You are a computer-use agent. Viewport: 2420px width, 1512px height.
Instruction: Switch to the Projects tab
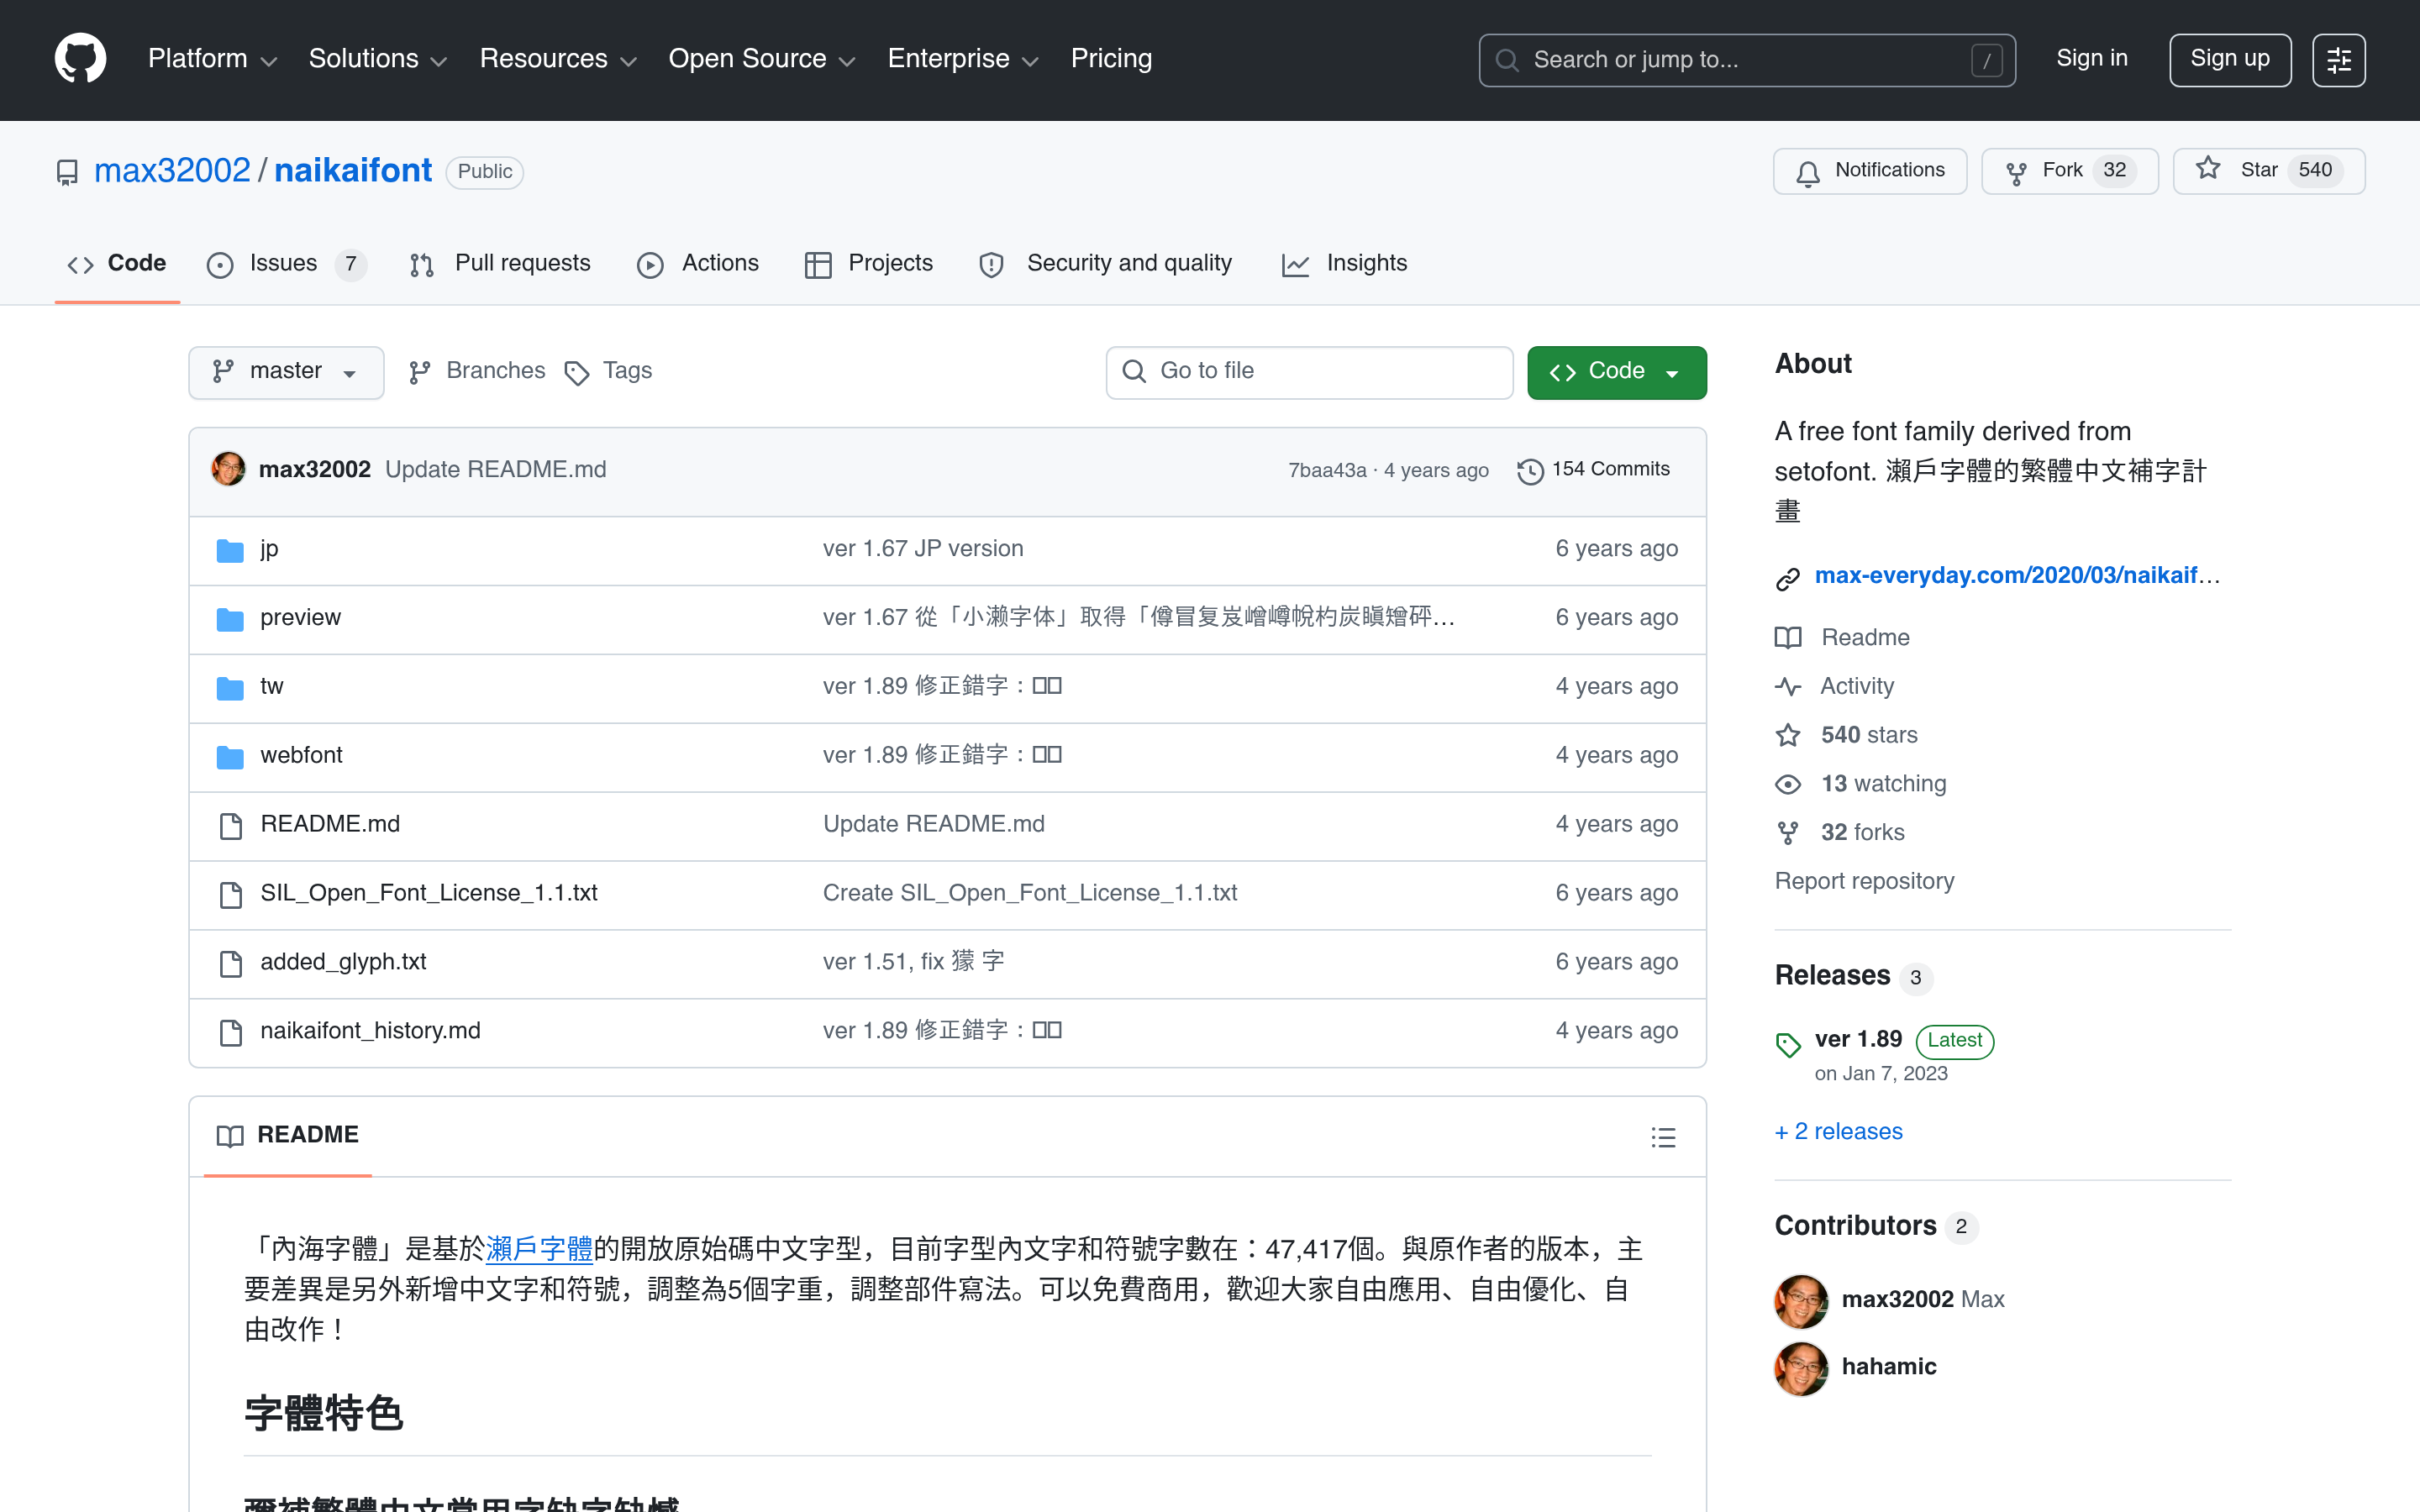tap(868, 264)
